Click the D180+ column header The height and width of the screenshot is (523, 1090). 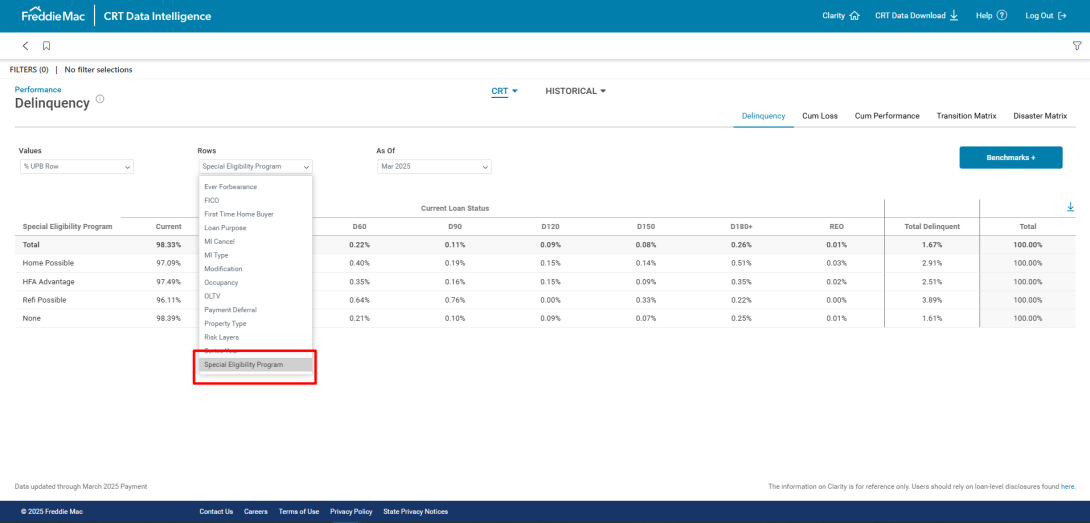740,227
